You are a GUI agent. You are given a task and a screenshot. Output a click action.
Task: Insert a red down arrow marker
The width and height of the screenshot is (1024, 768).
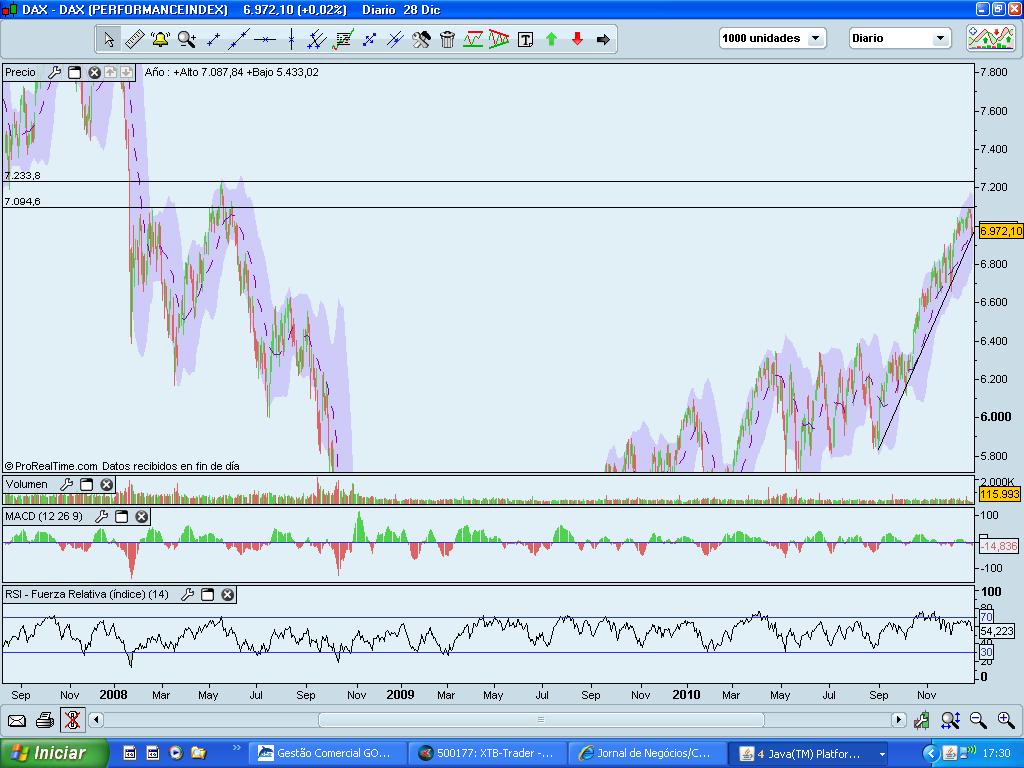pos(577,39)
